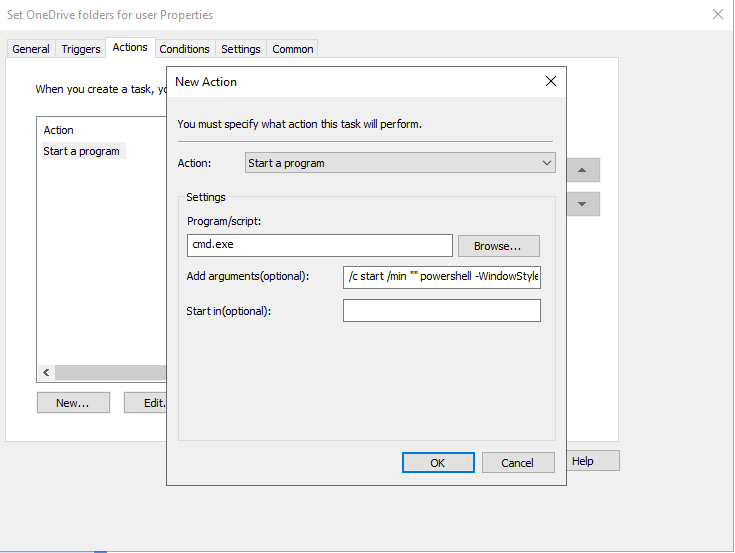Close the Properties window

(717, 15)
